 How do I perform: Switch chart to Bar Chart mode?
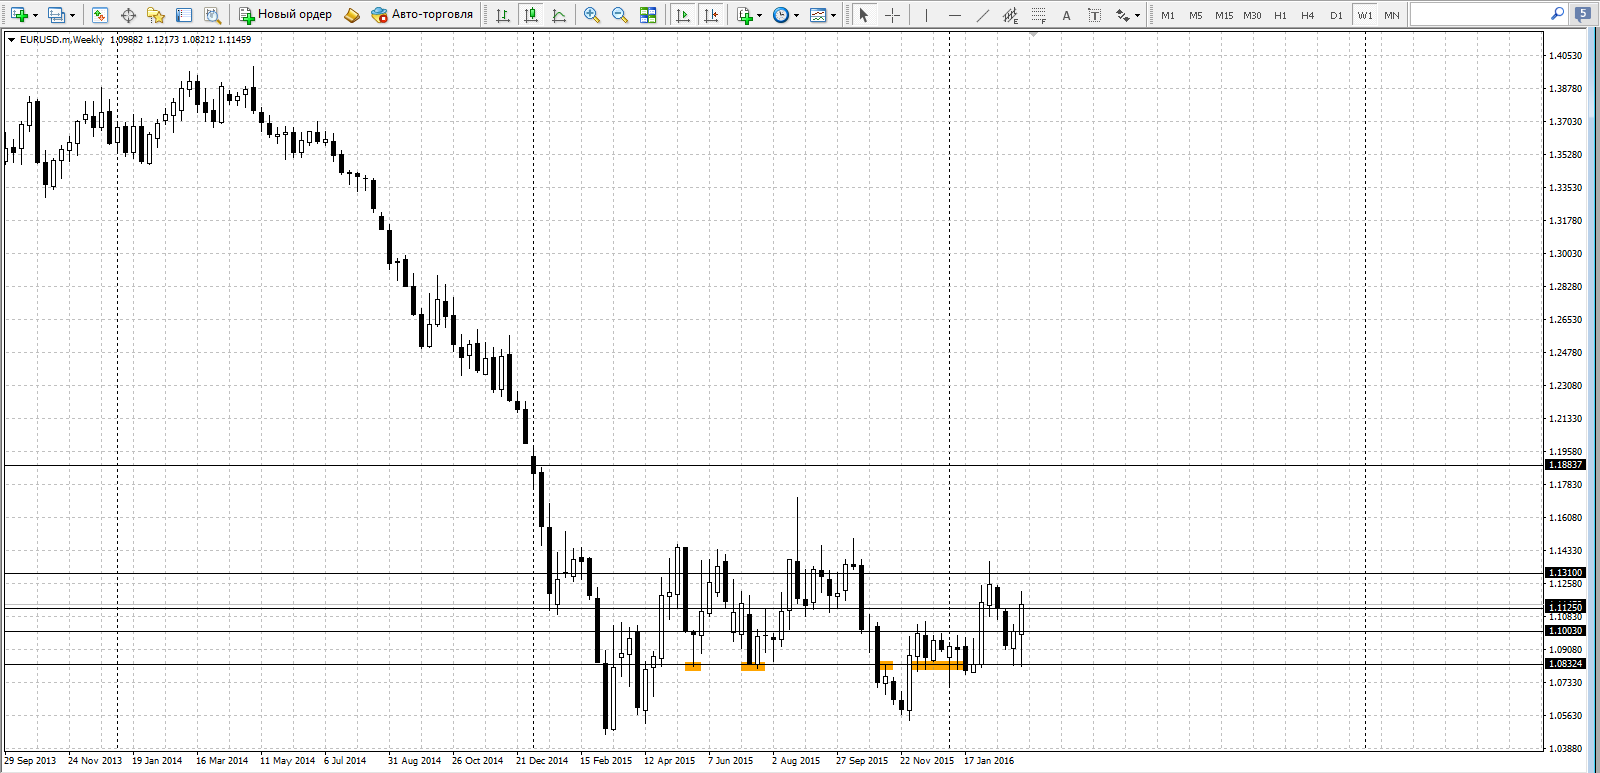tap(503, 15)
